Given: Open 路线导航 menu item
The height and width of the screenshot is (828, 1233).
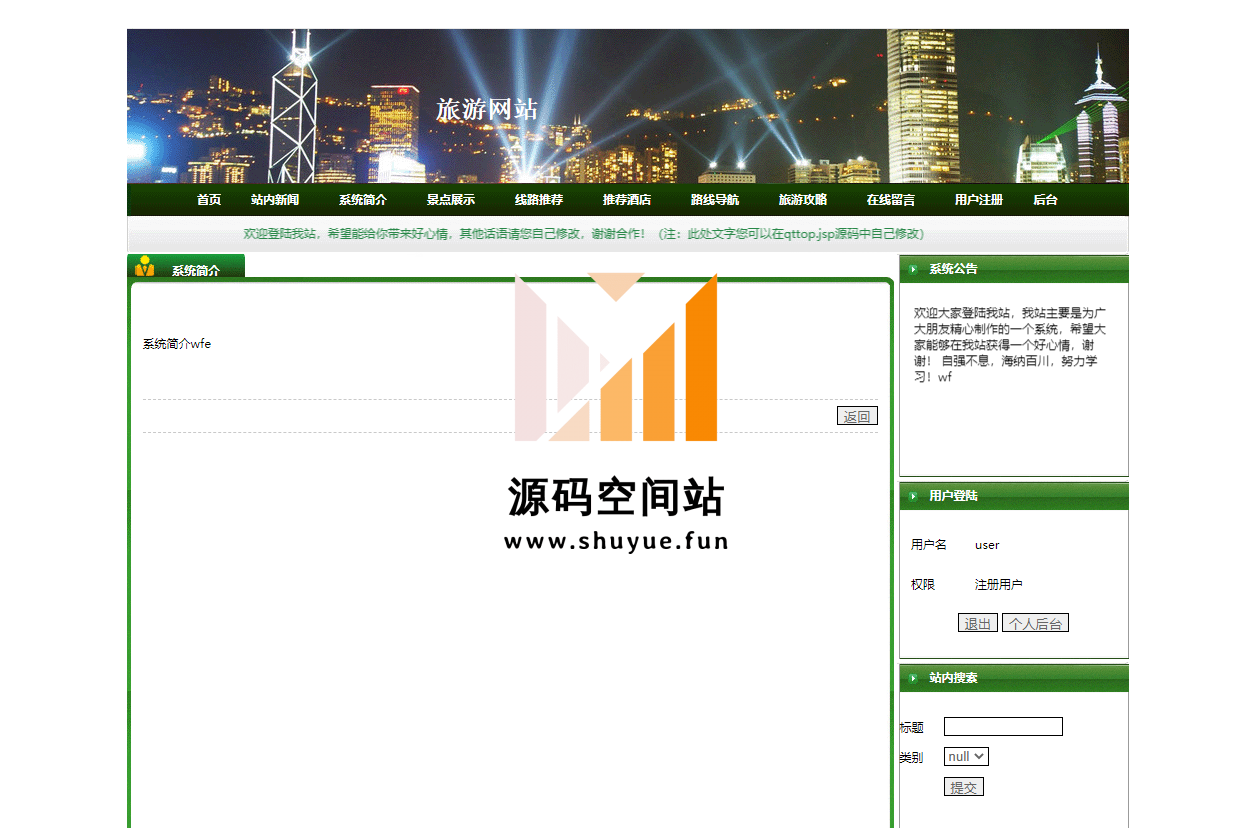Looking at the screenshot, I should pyautogui.click(x=715, y=200).
